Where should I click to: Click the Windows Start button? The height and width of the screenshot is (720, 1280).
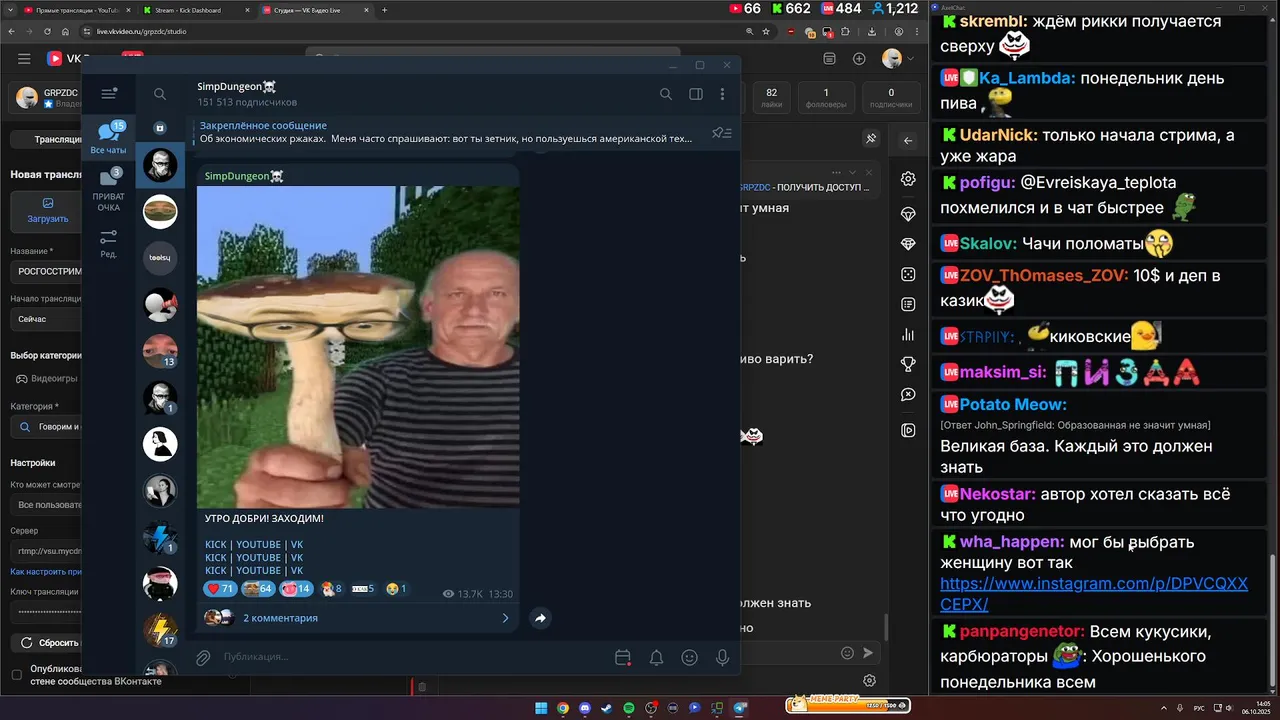pos(541,708)
